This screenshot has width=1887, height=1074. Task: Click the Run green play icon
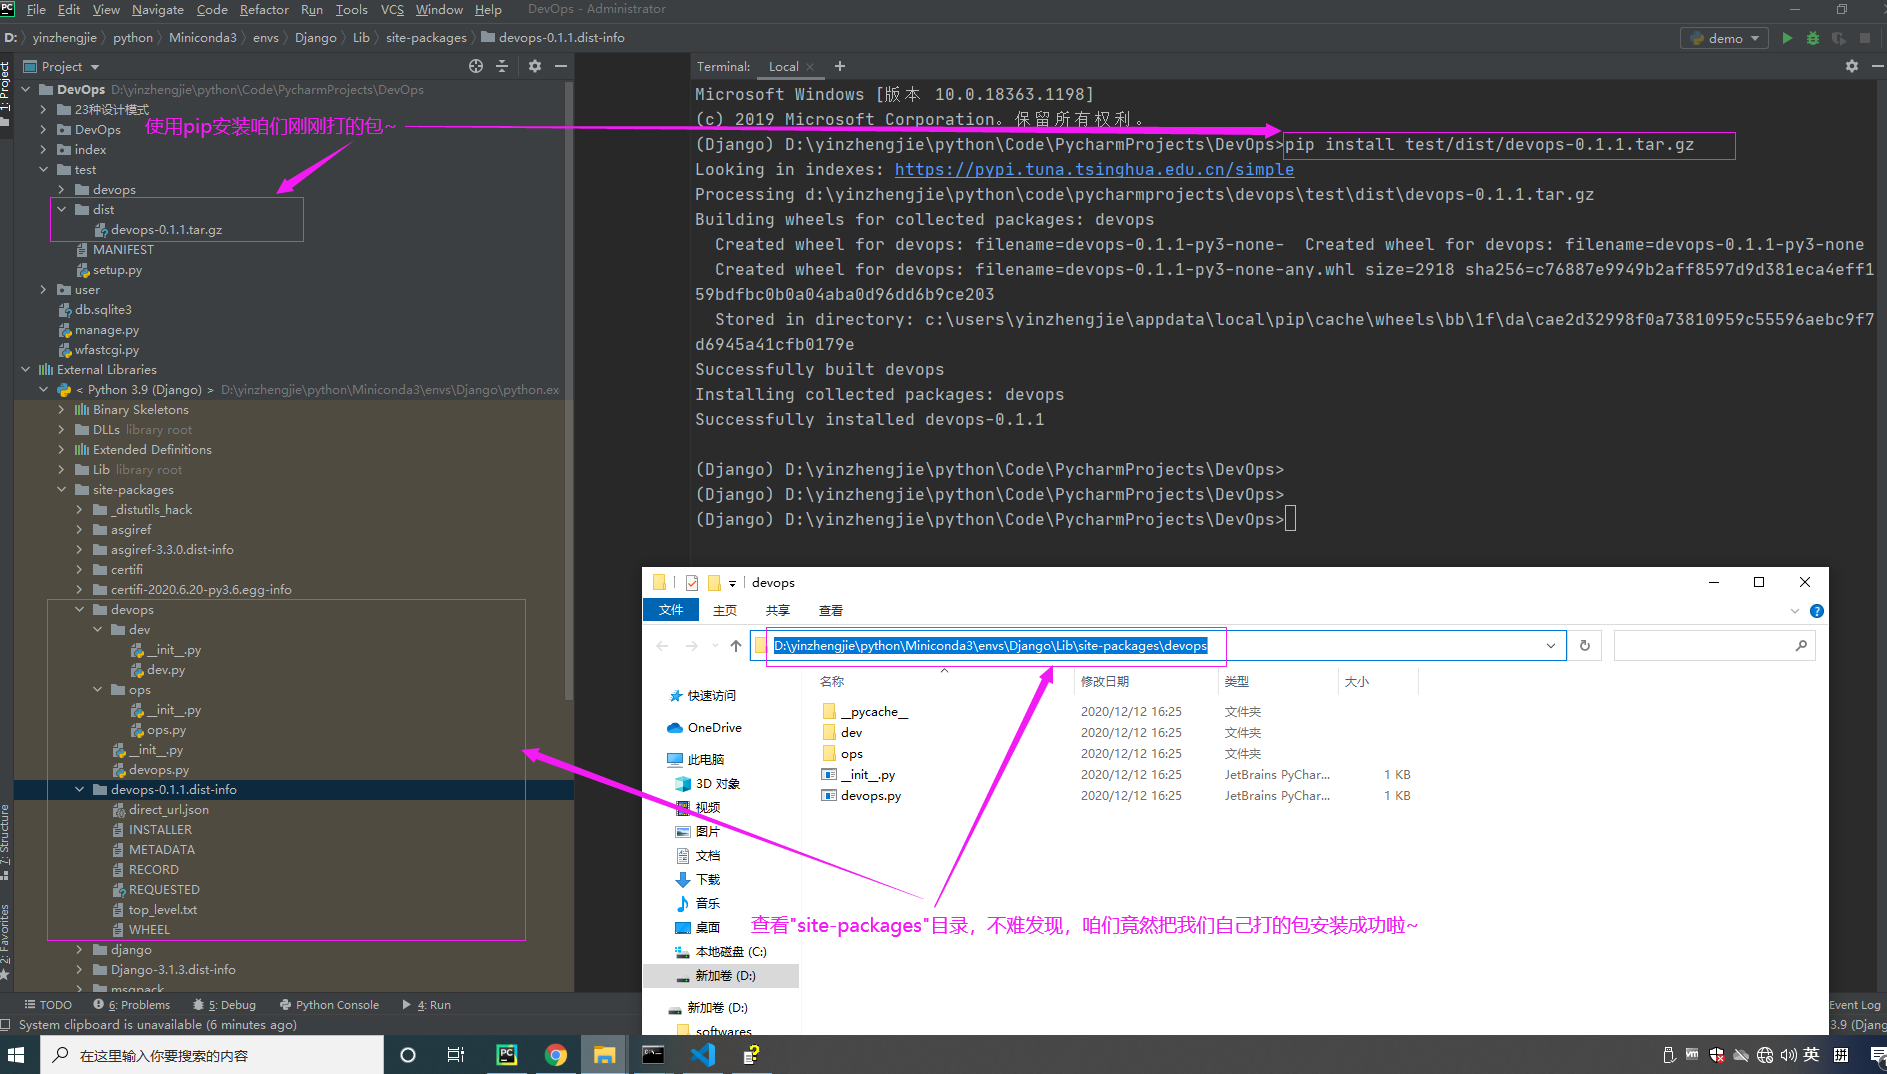(x=1787, y=38)
